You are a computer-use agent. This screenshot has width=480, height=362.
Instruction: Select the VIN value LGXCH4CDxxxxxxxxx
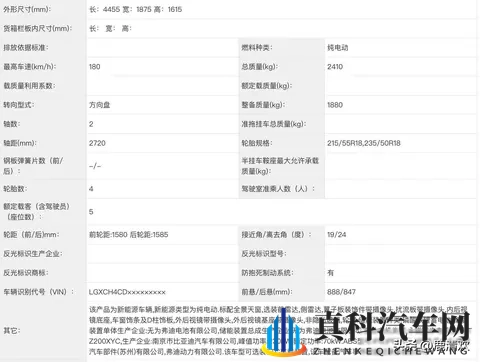click(127, 292)
